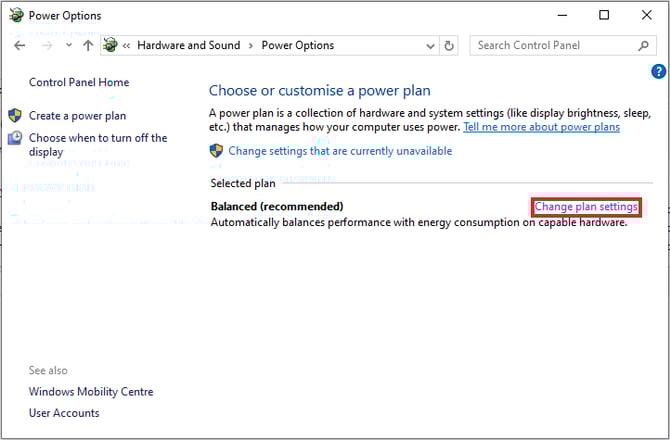Open Change plan settings for Balanced
This screenshot has height=440, width=670.
pyautogui.click(x=586, y=207)
